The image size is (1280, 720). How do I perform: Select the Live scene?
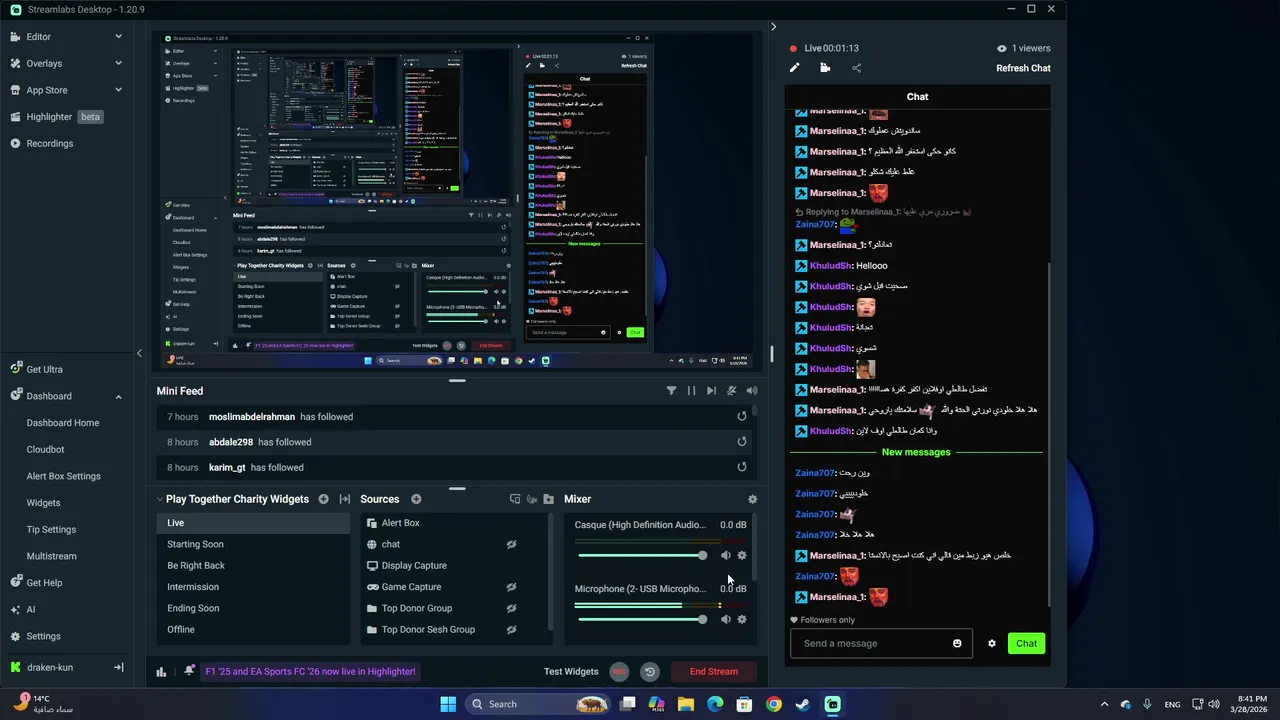[253, 523]
